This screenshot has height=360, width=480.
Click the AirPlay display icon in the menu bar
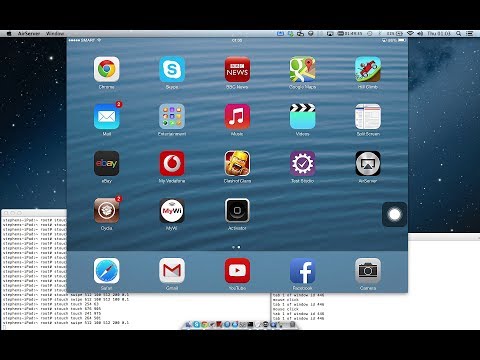[330, 34]
